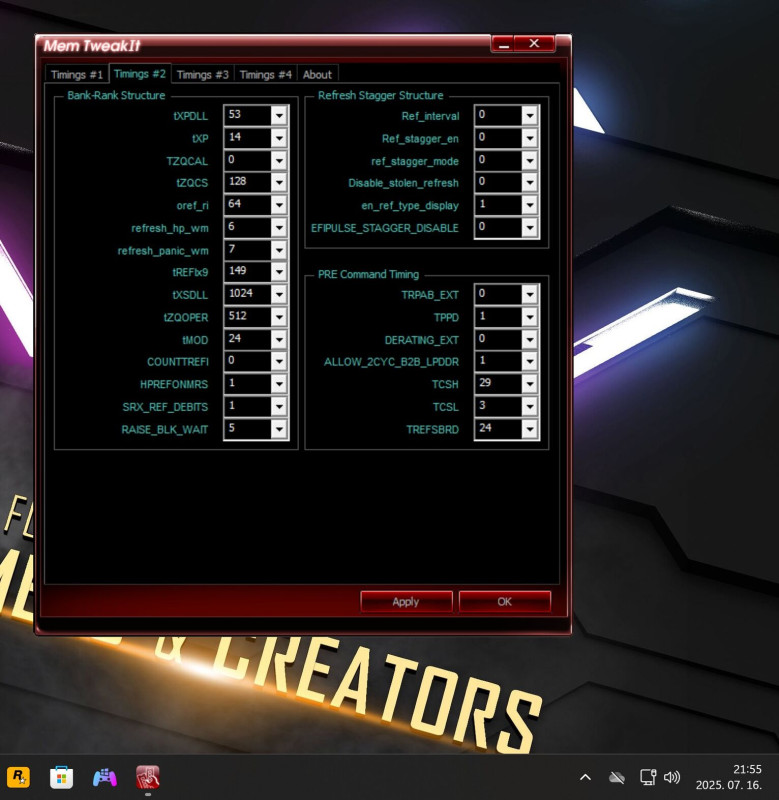Click the OK button
The image size is (779, 800).
tap(505, 602)
